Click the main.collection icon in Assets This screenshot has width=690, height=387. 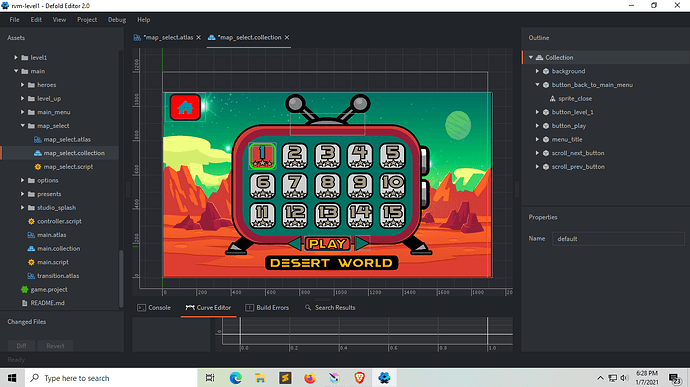tap(31, 249)
